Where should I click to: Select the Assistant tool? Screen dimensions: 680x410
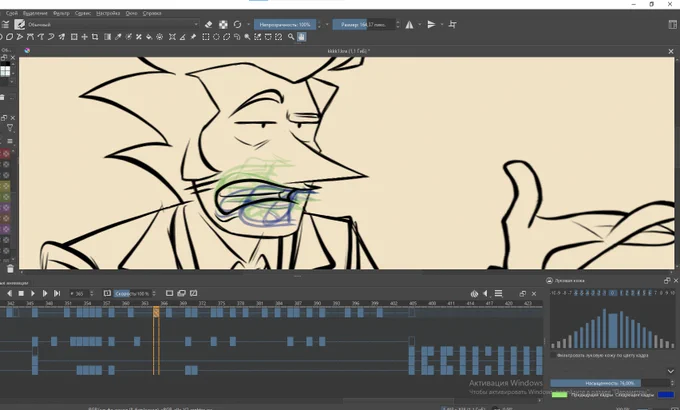pyautogui.click(x=172, y=37)
